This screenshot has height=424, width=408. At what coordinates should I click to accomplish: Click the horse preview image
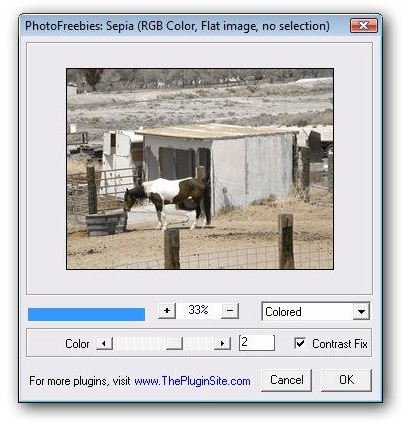(x=200, y=169)
